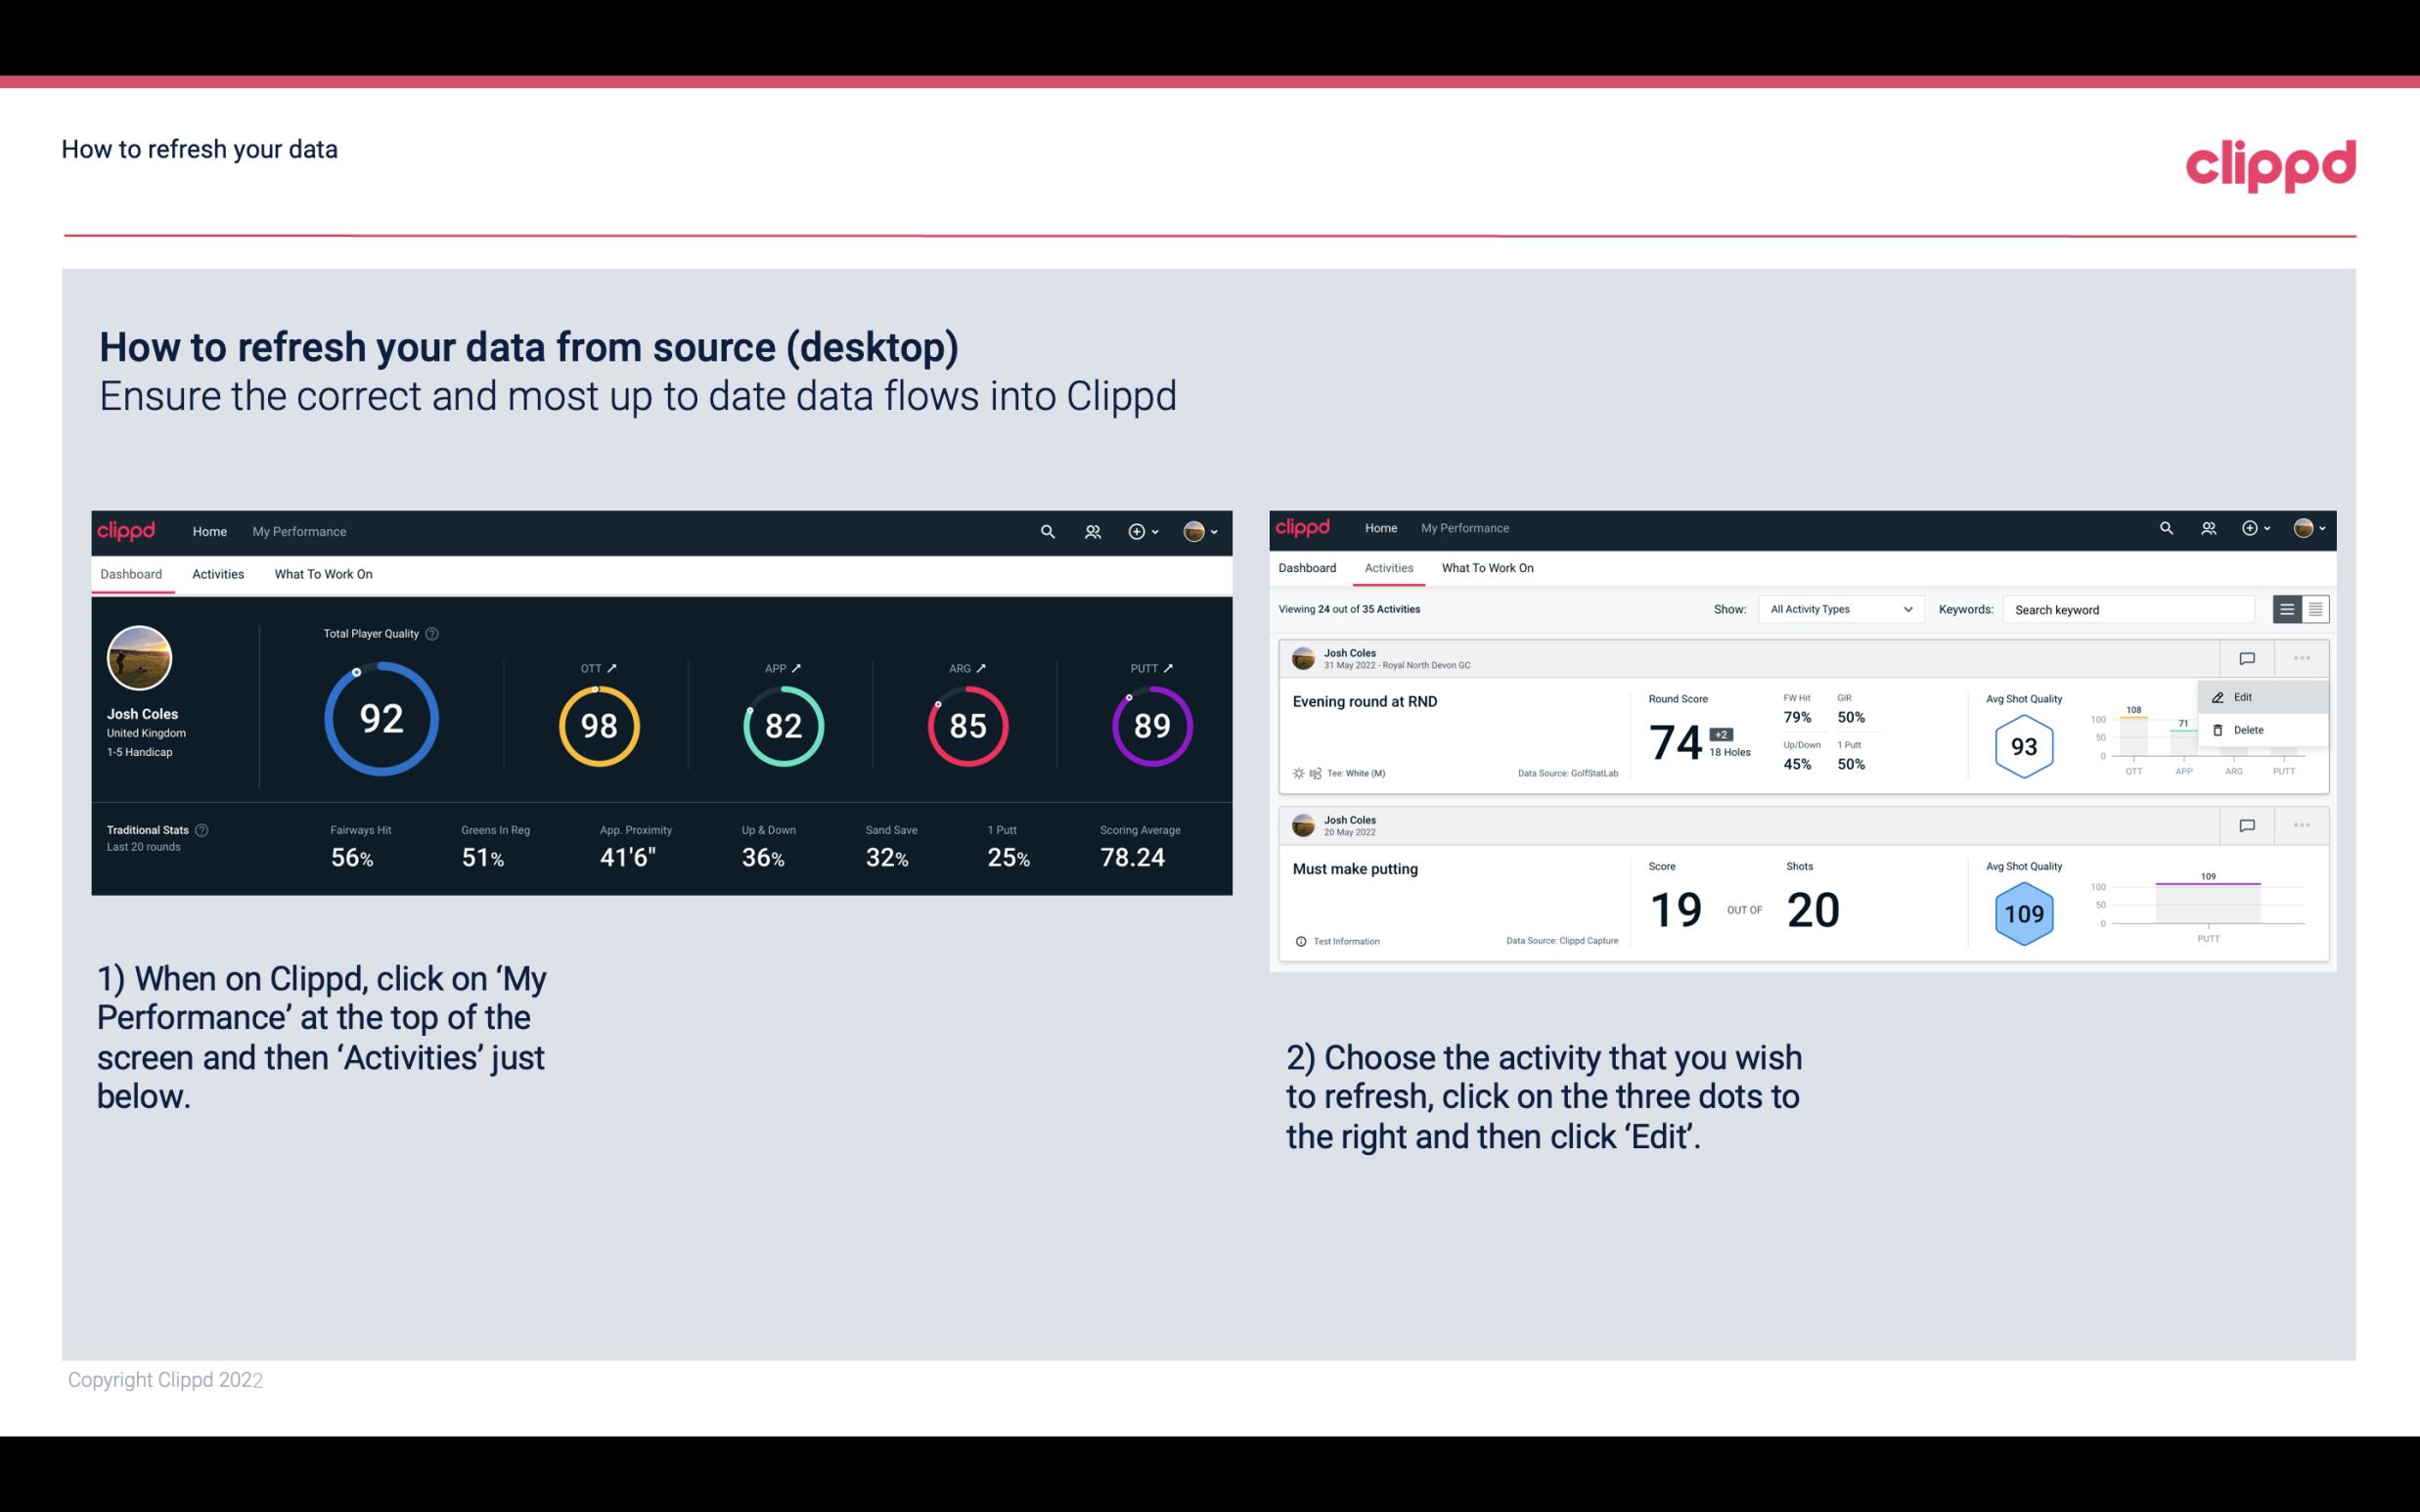This screenshot has width=2420, height=1512.
Task: Select the Activities tab under My Performance
Action: 218,571
